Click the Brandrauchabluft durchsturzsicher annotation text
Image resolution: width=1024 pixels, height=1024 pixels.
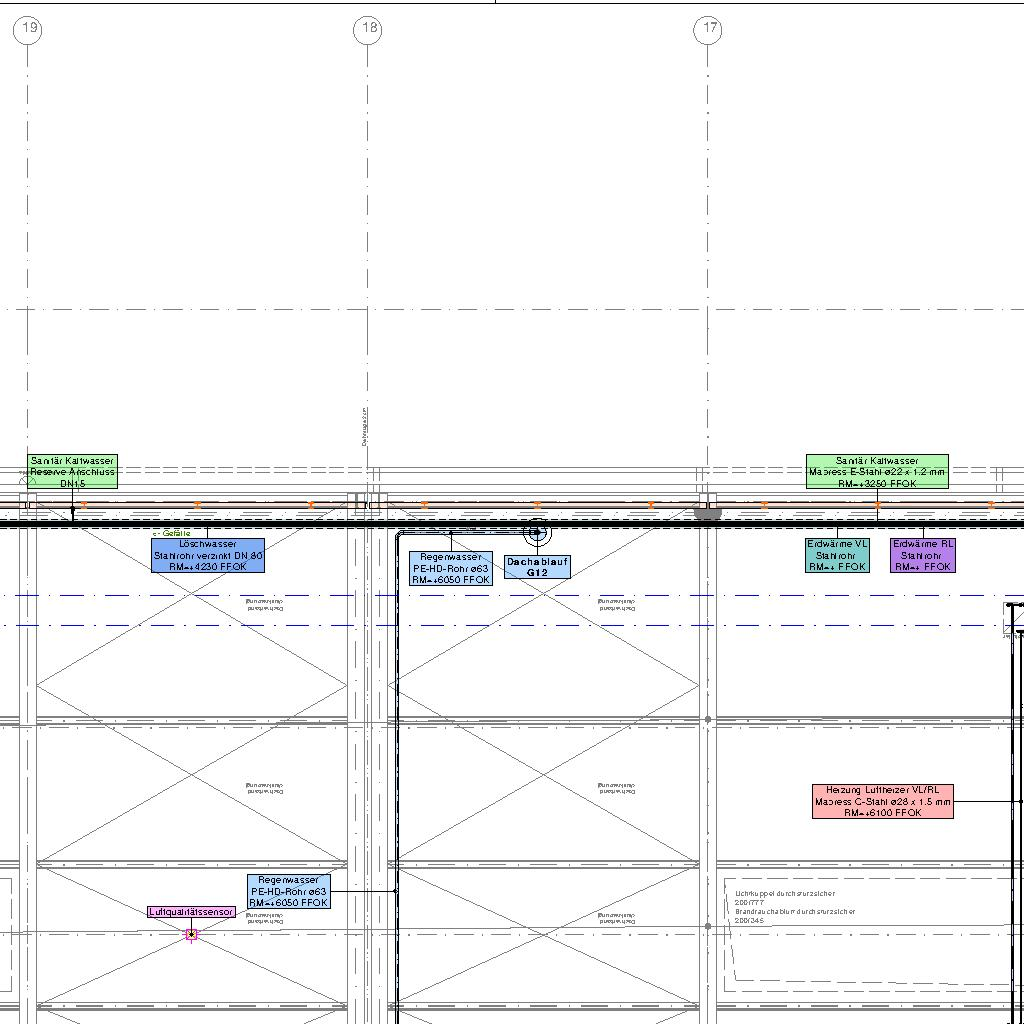click(x=795, y=912)
